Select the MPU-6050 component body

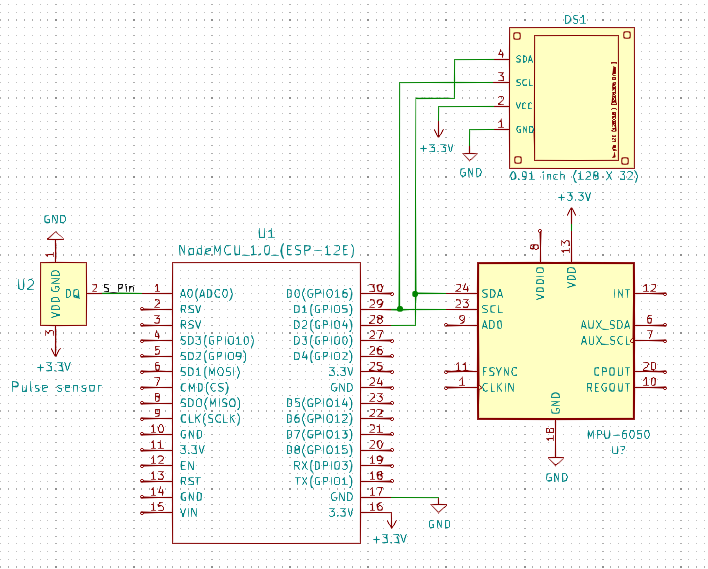[556, 340]
